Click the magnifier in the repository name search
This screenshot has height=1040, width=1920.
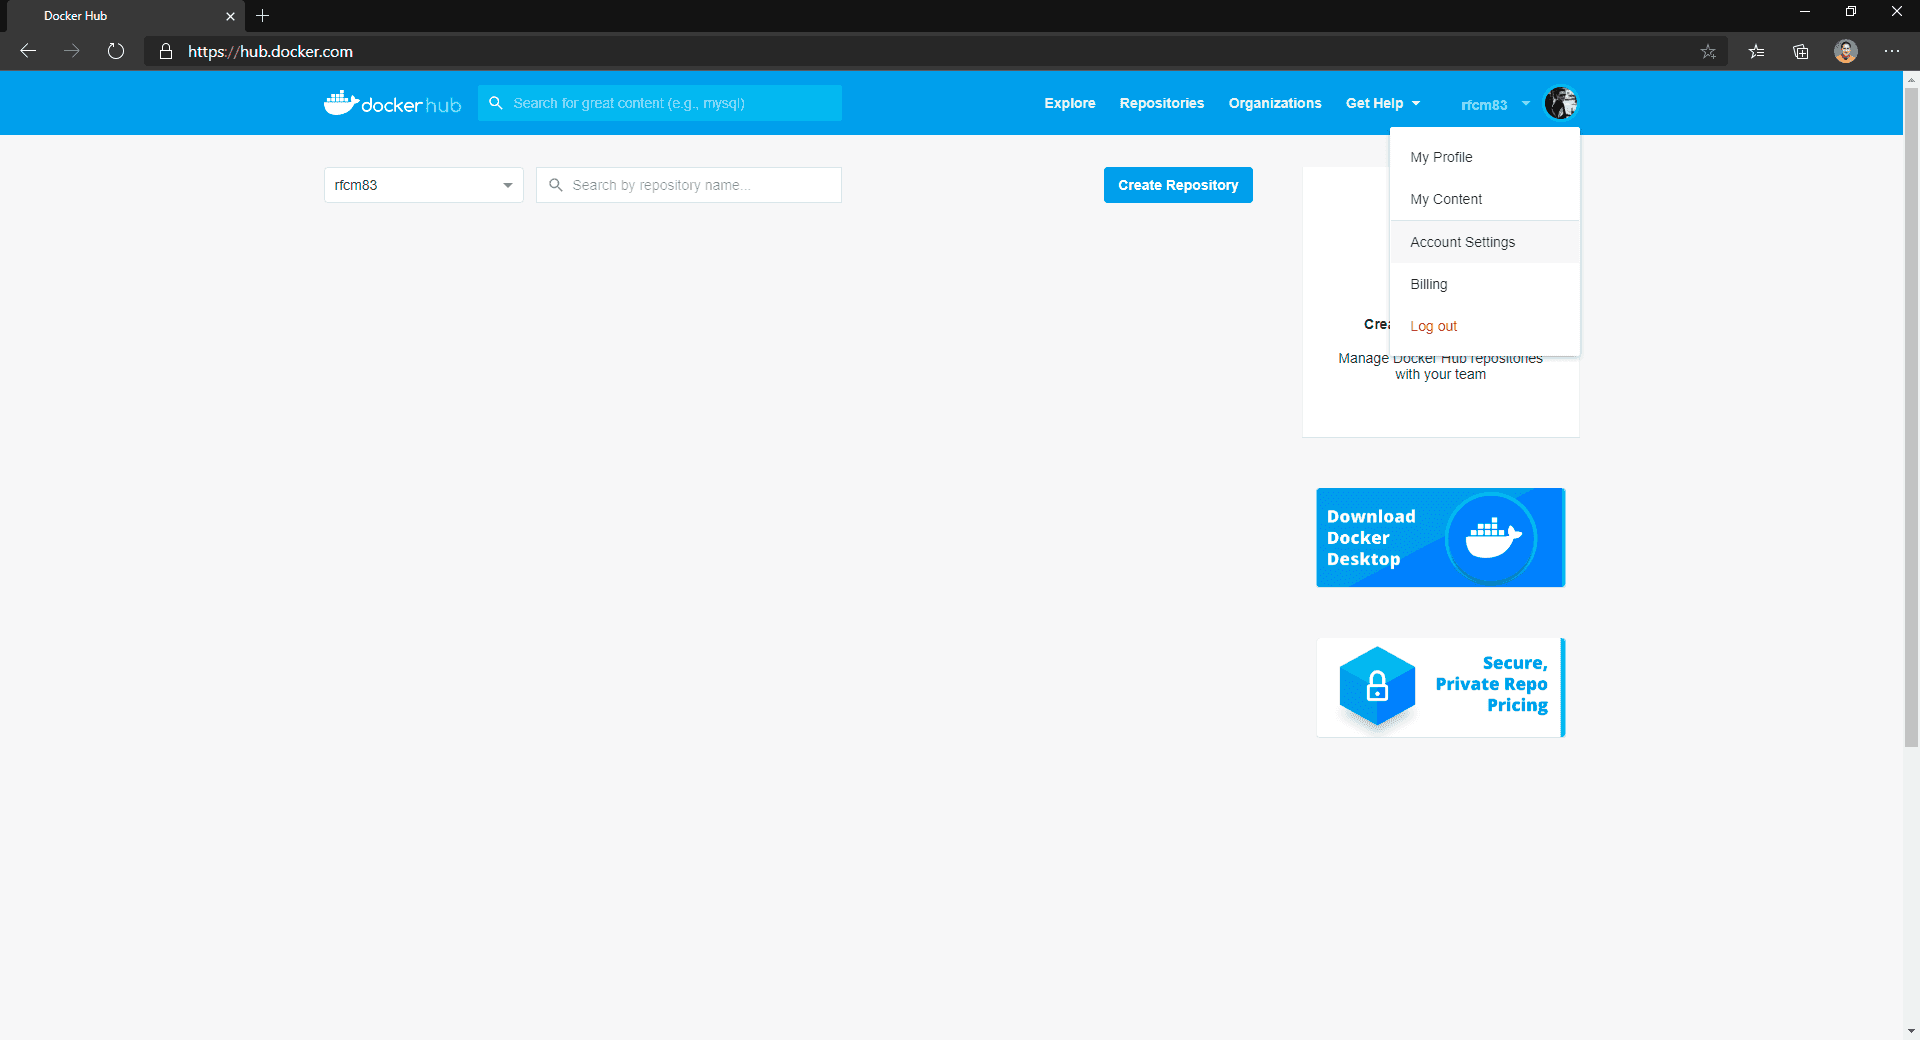point(556,185)
